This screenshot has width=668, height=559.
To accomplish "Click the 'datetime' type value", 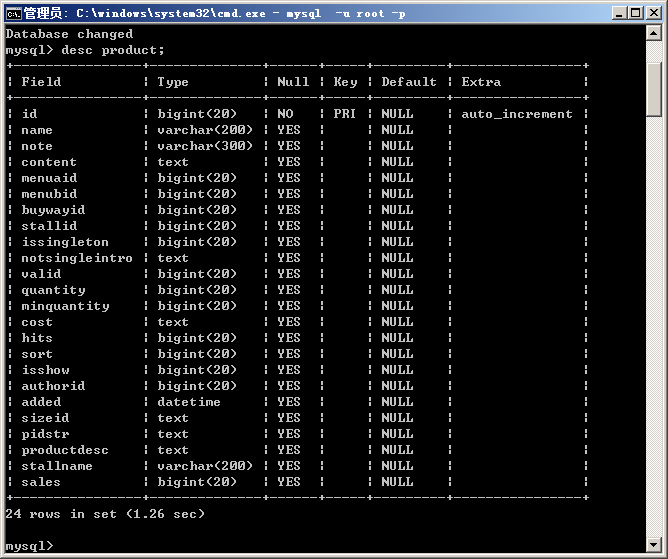I will click(x=189, y=402).
